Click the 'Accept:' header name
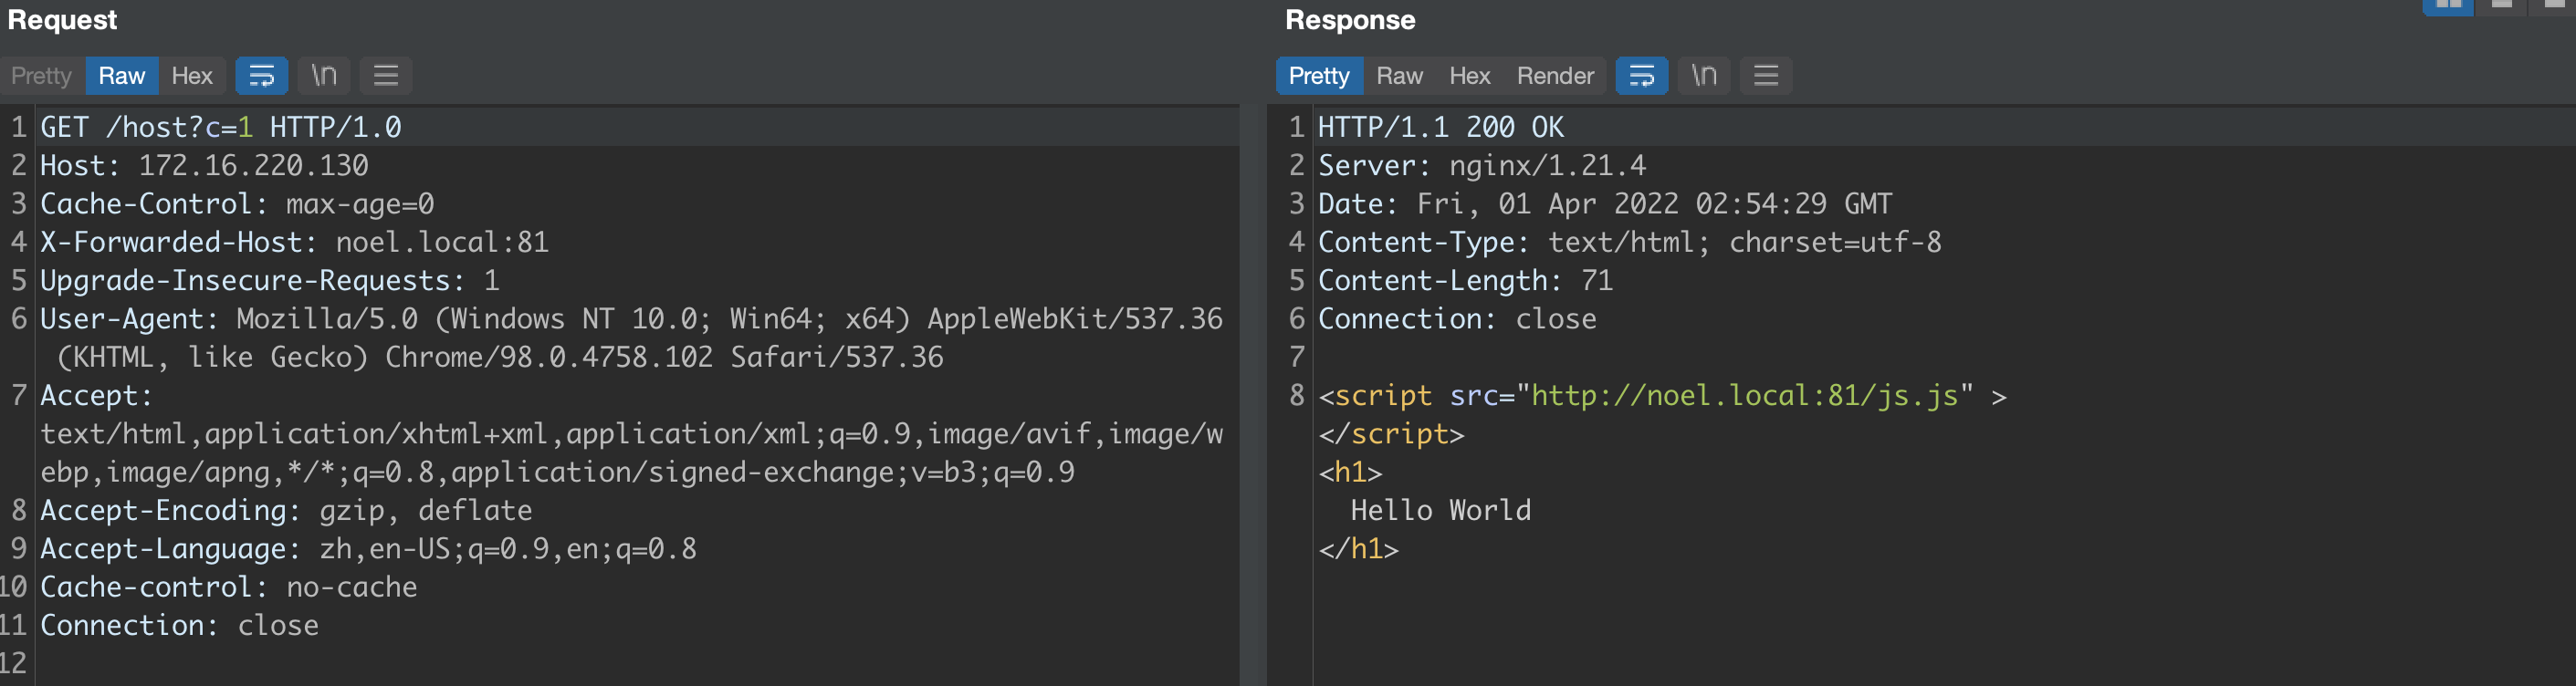The width and height of the screenshot is (2576, 686). 96,396
